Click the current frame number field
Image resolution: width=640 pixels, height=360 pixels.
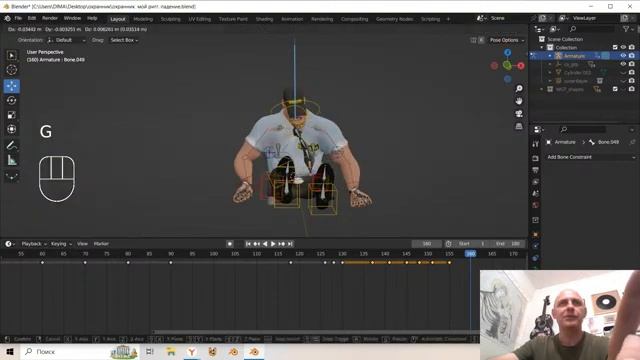point(427,244)
